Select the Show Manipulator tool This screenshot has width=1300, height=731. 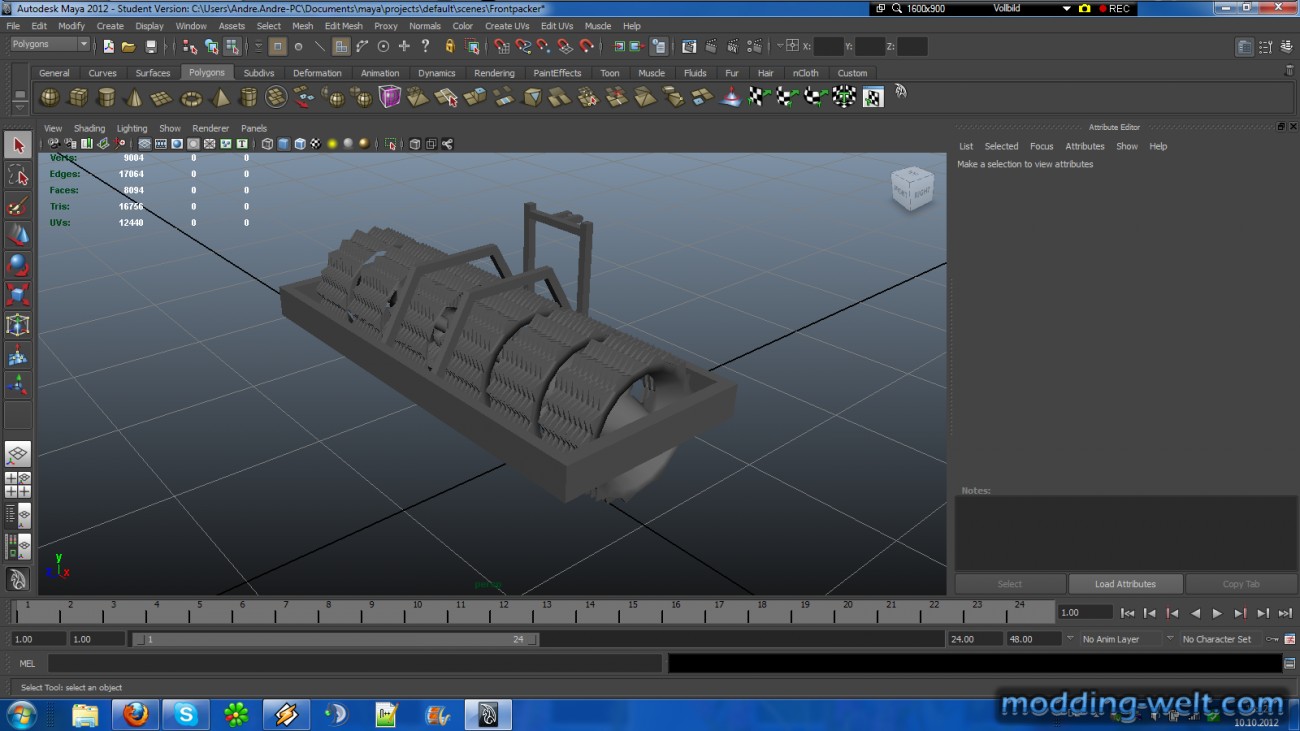(18, 385)
